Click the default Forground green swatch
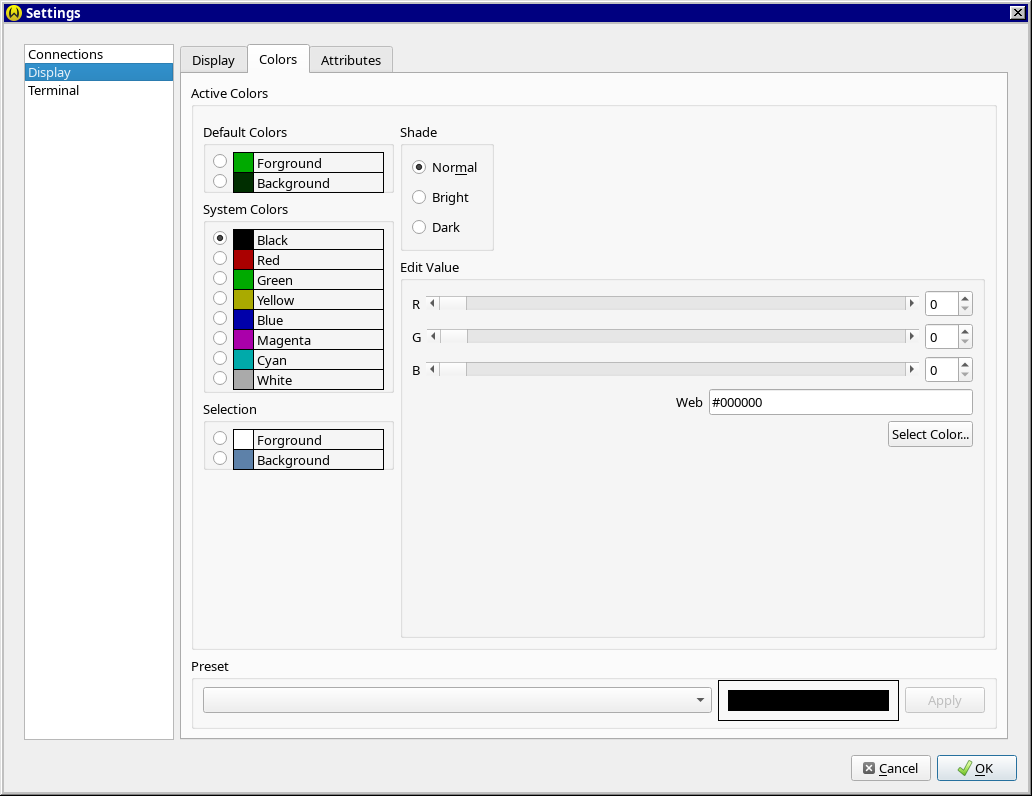This screenshot has width=1032, height=796. pos(243,163)
